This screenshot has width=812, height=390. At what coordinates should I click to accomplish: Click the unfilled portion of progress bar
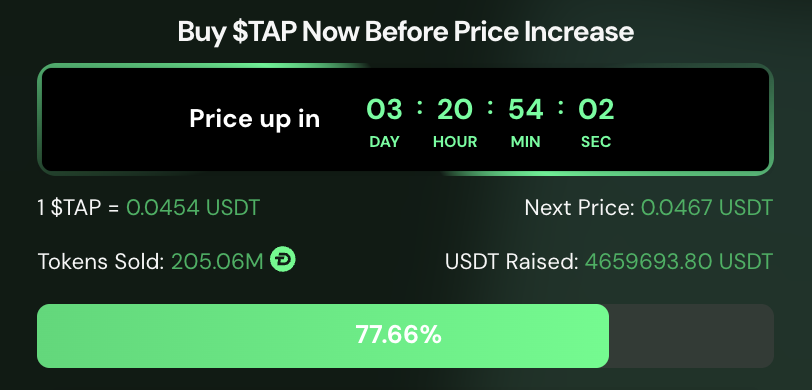tap(691, 336)
